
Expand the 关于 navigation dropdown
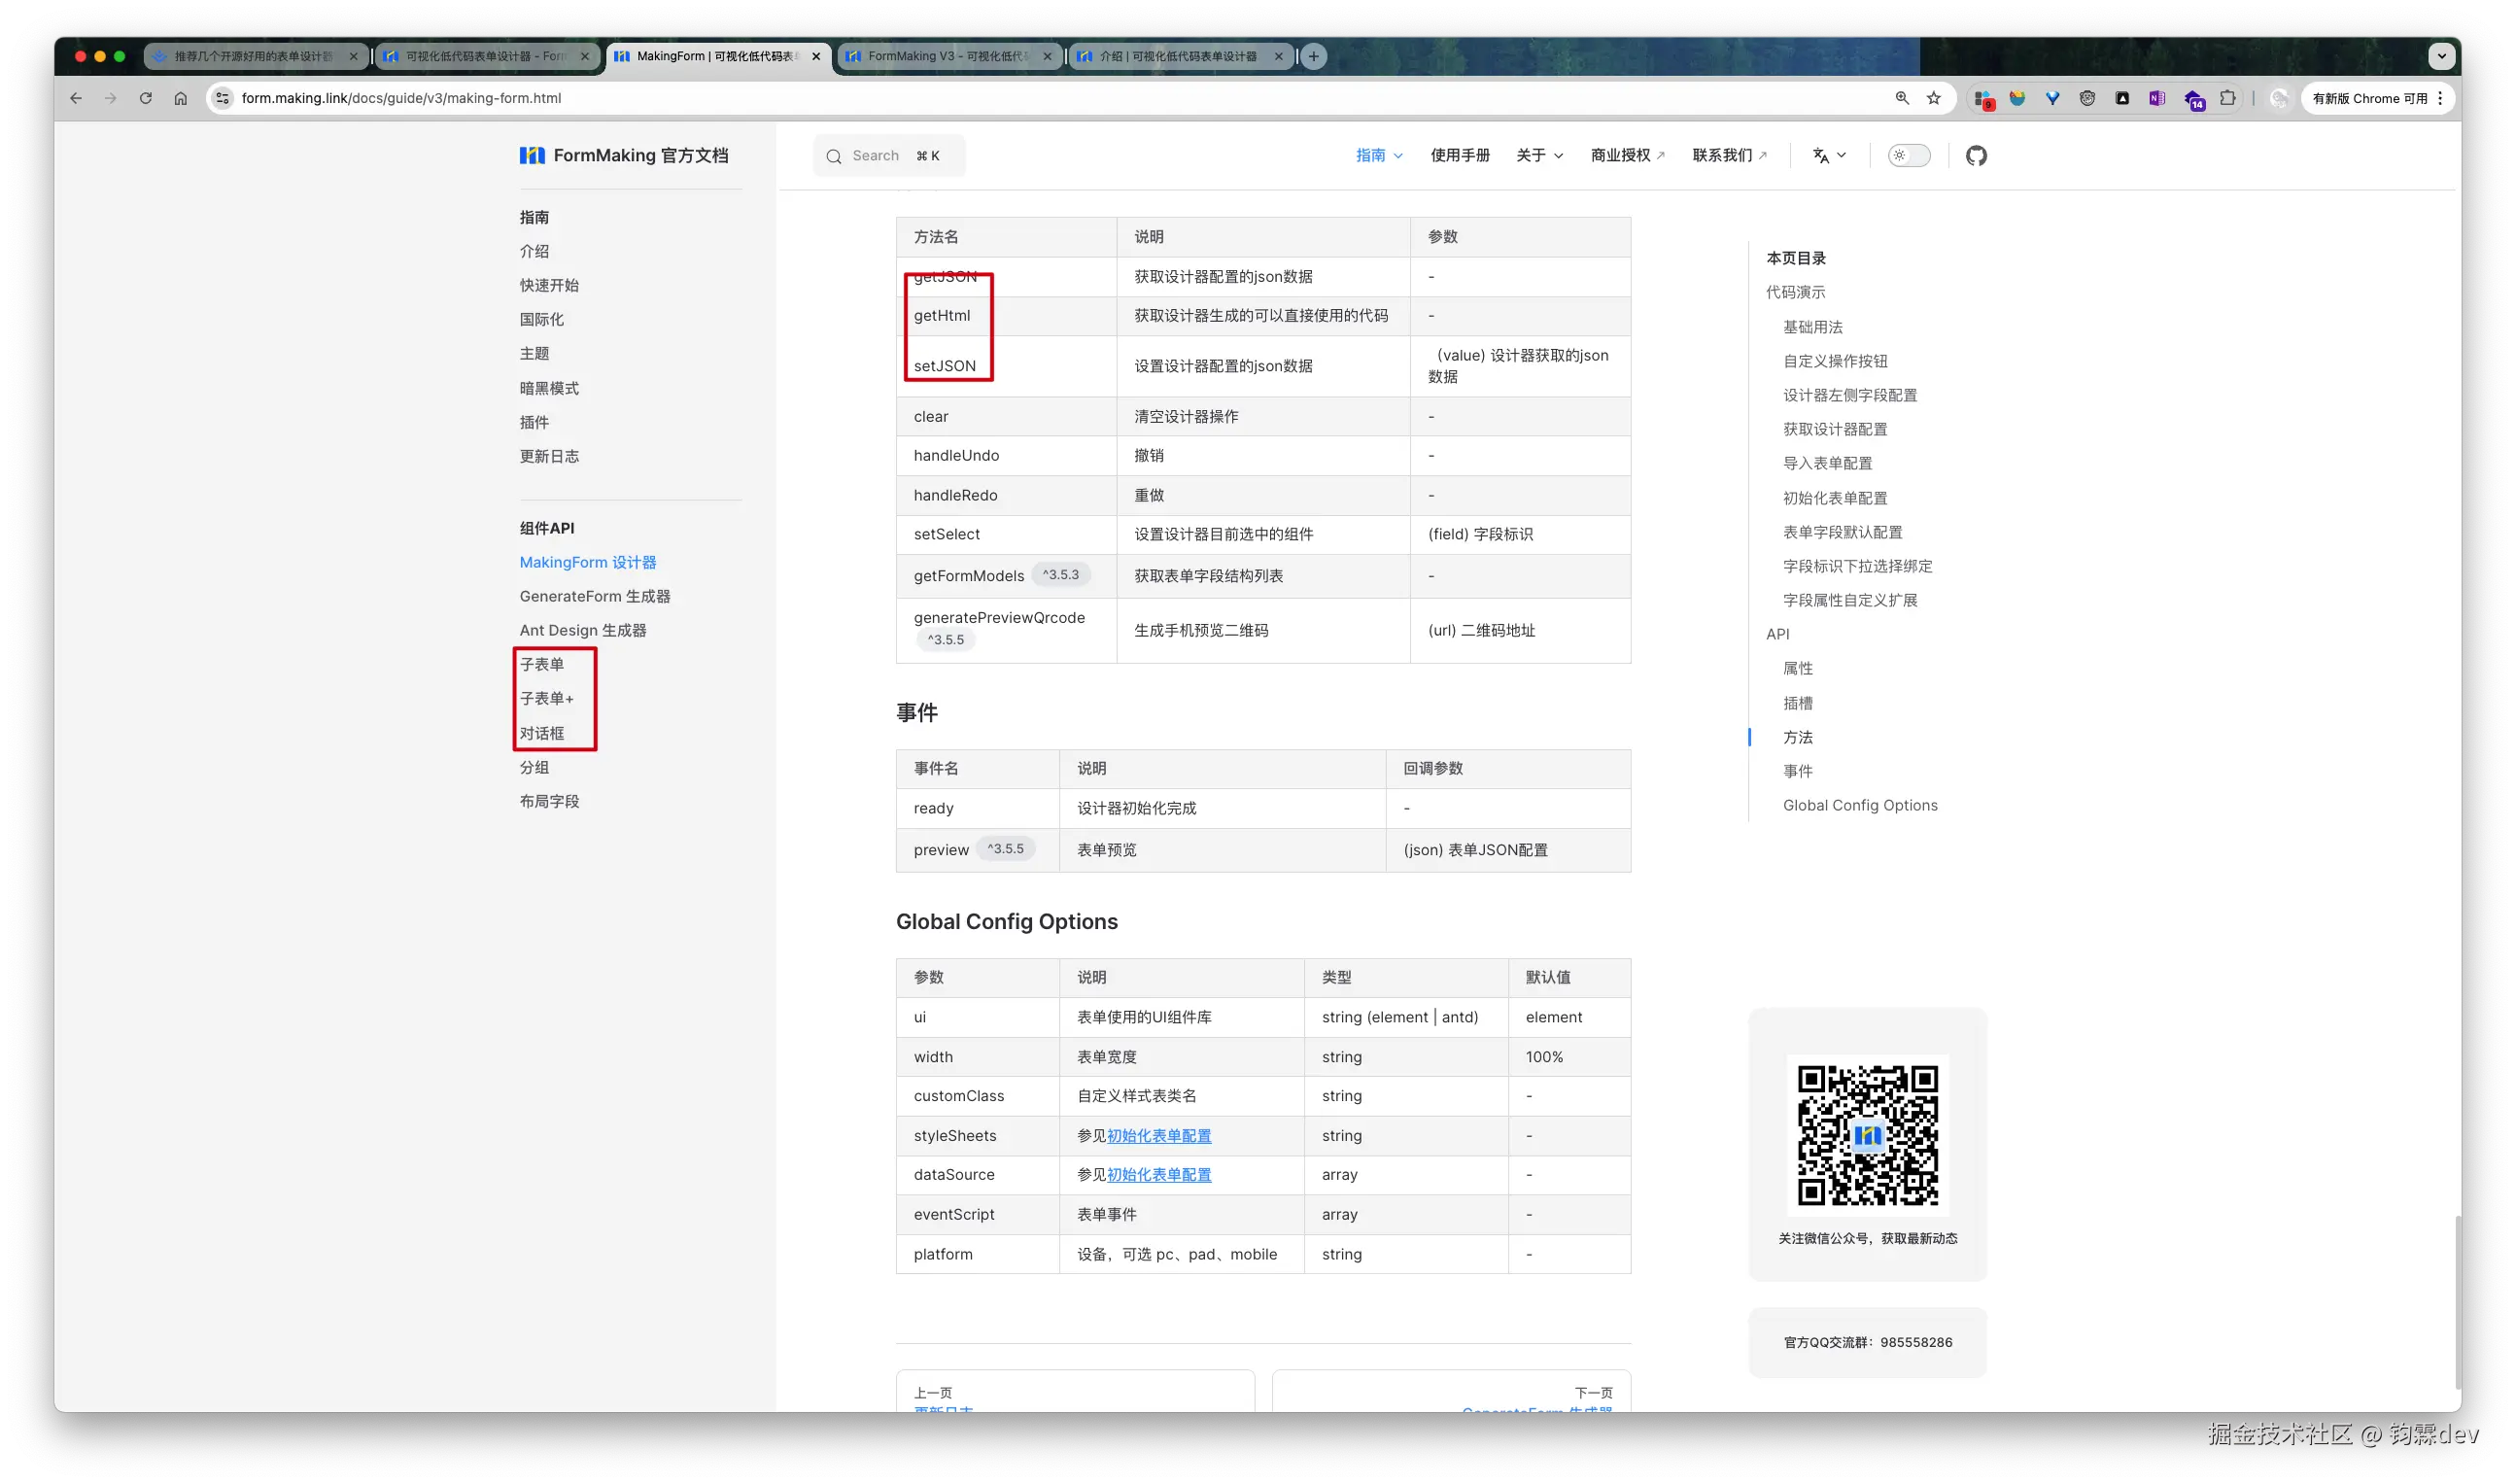pos(1539,155)
